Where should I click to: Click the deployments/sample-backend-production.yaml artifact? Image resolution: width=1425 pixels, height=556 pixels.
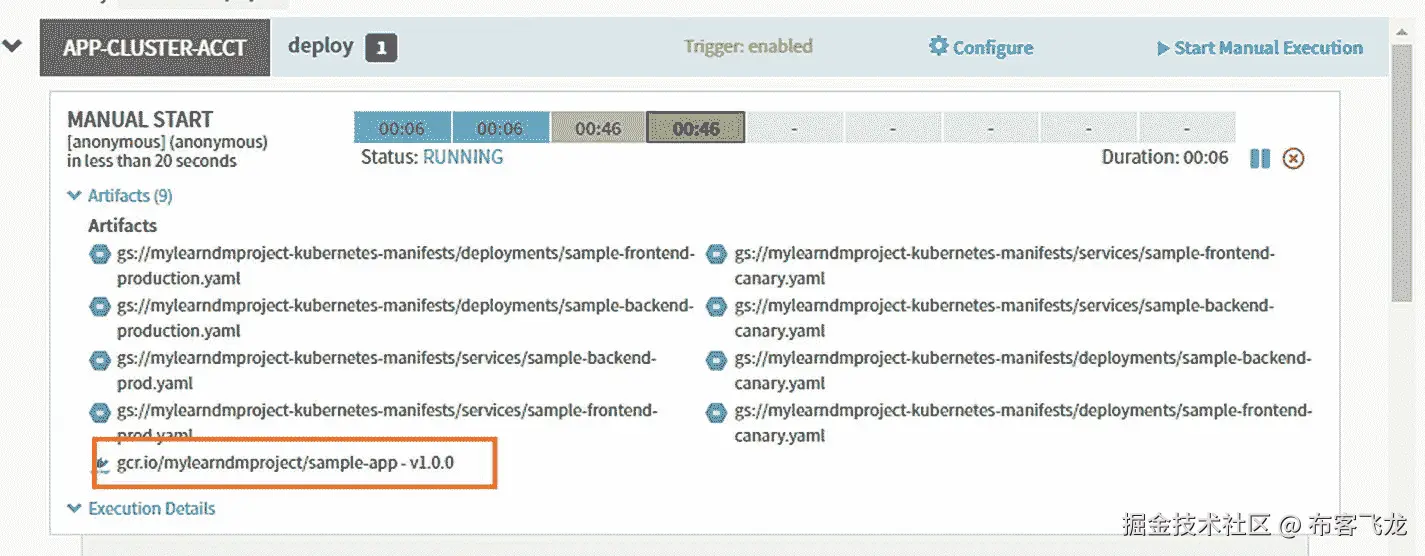[x=404, y=318]
